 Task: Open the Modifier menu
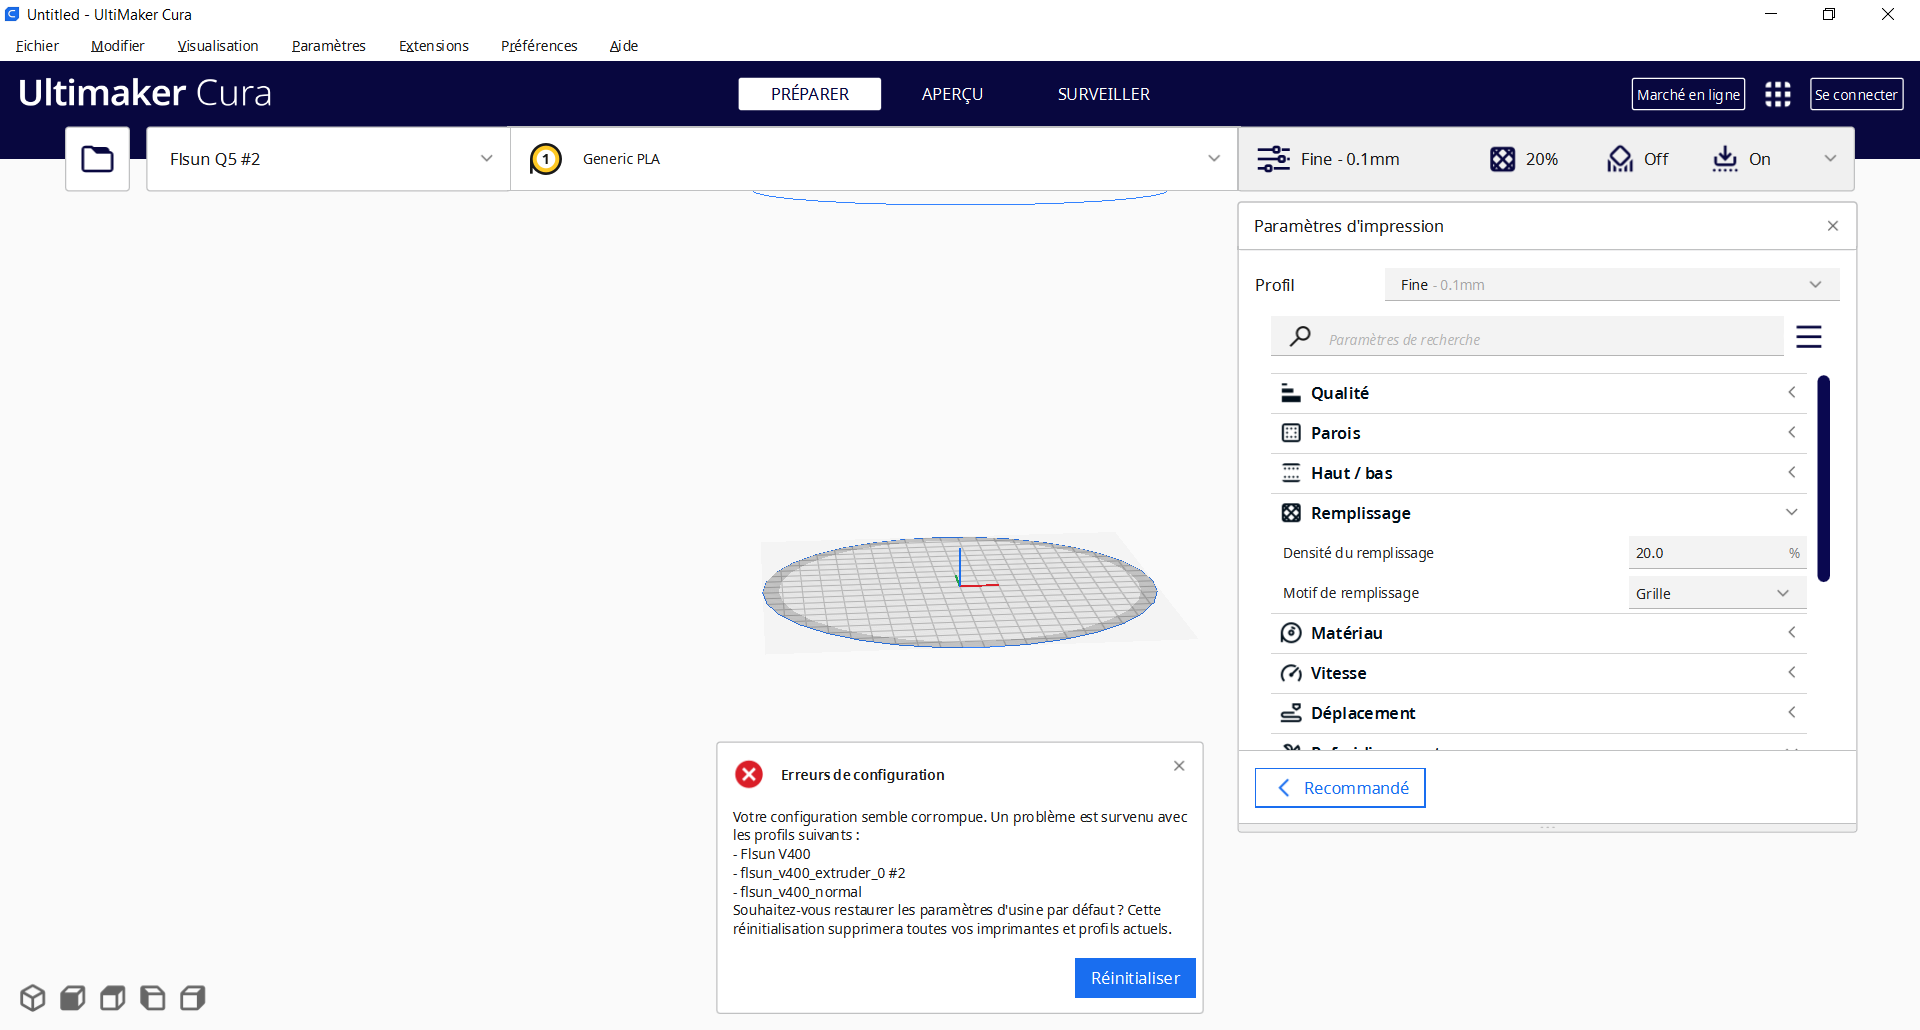click(117, 46)
